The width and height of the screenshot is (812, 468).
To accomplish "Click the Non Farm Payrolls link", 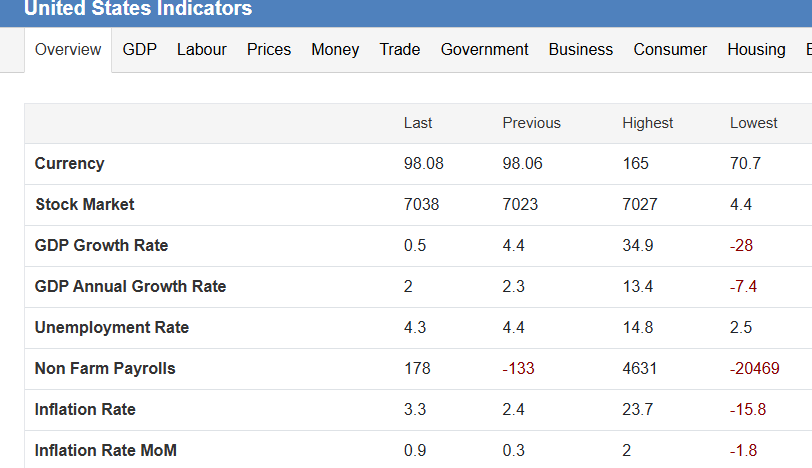I will point(105,368).
